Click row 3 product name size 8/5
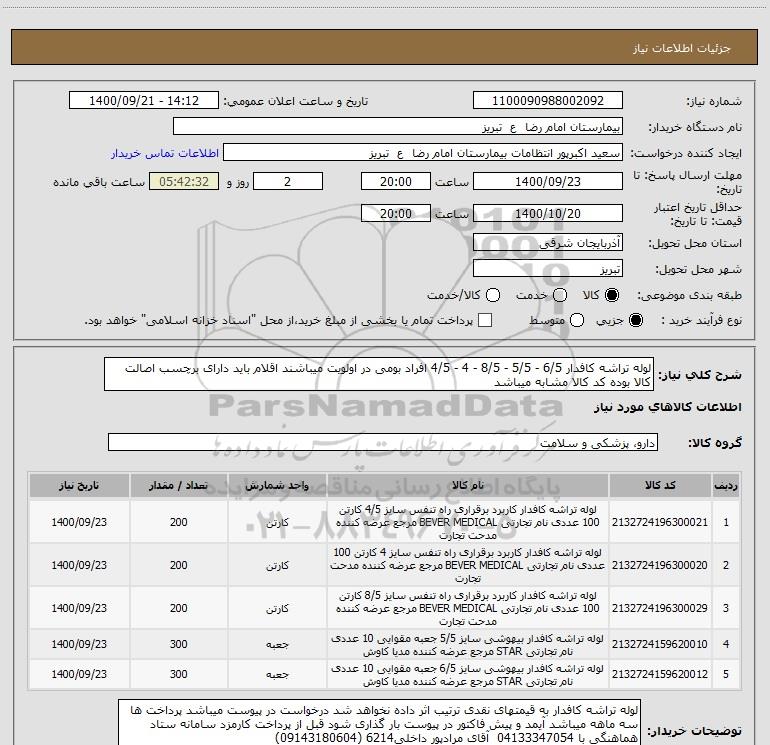This screenshot has width=770, height=745. coord(468,608)
